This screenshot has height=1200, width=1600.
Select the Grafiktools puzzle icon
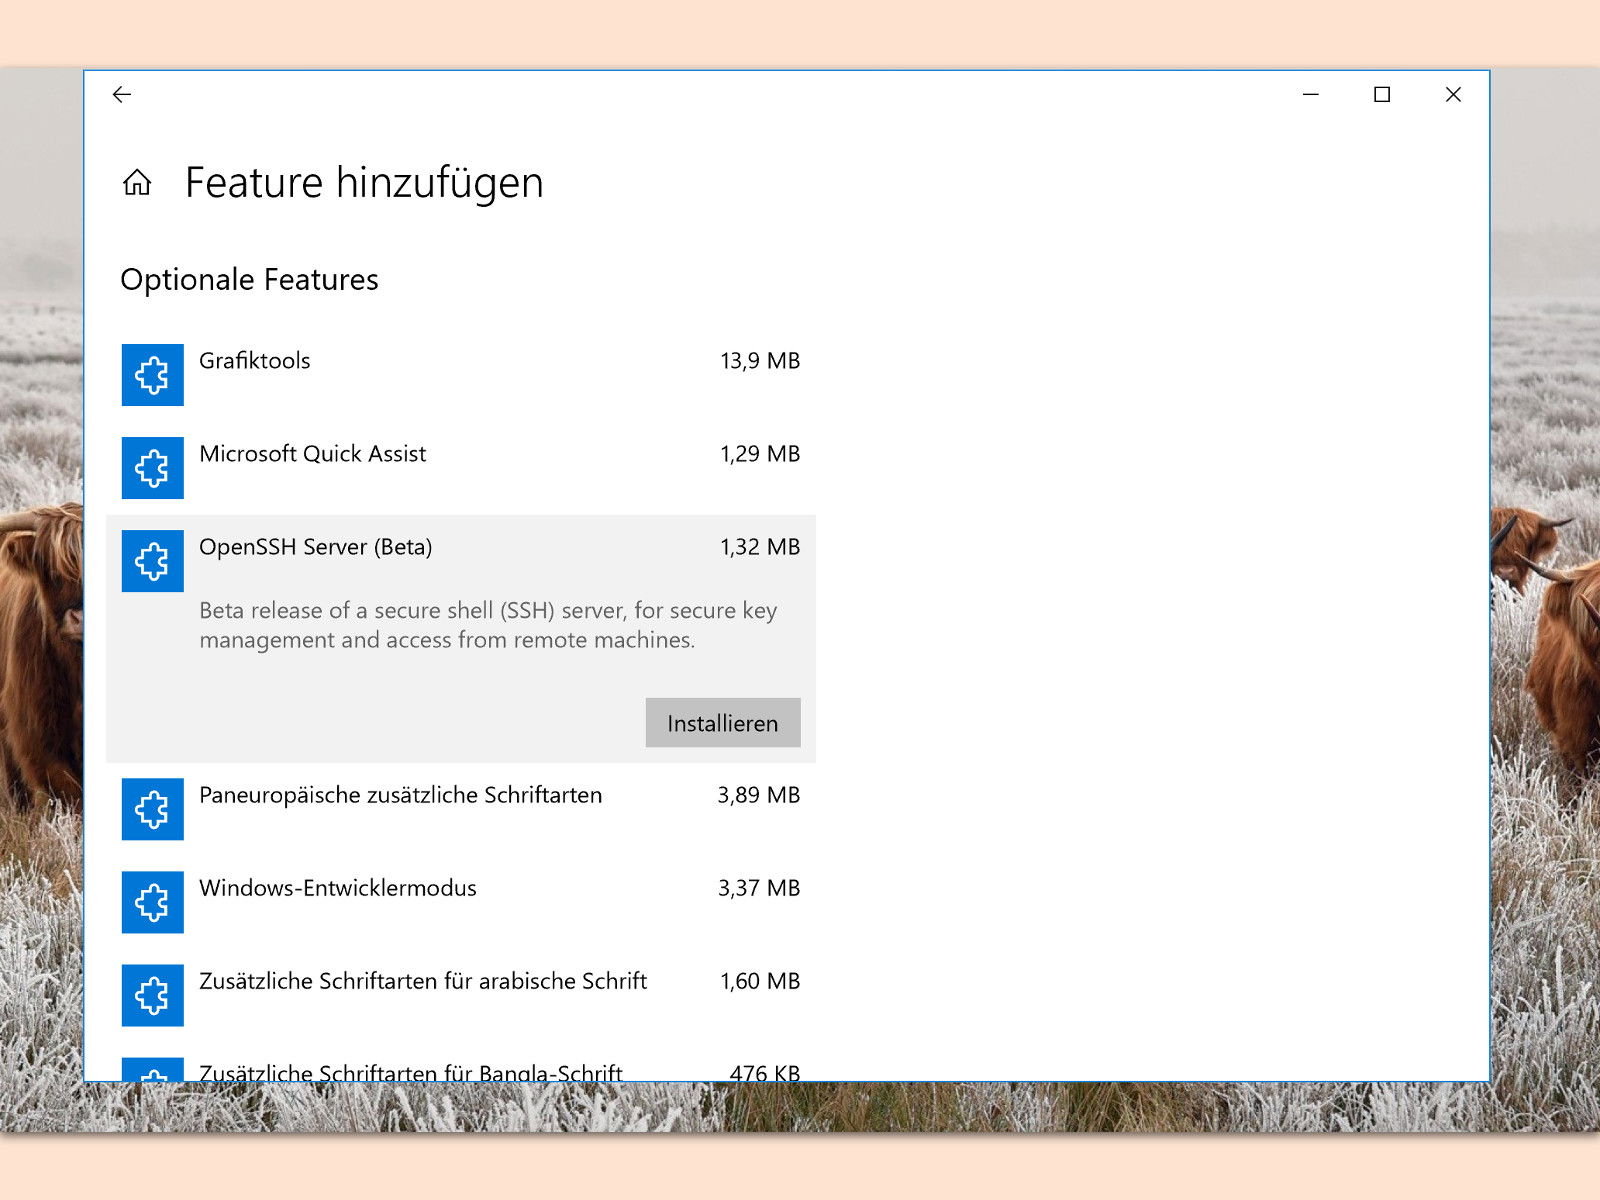153,375
